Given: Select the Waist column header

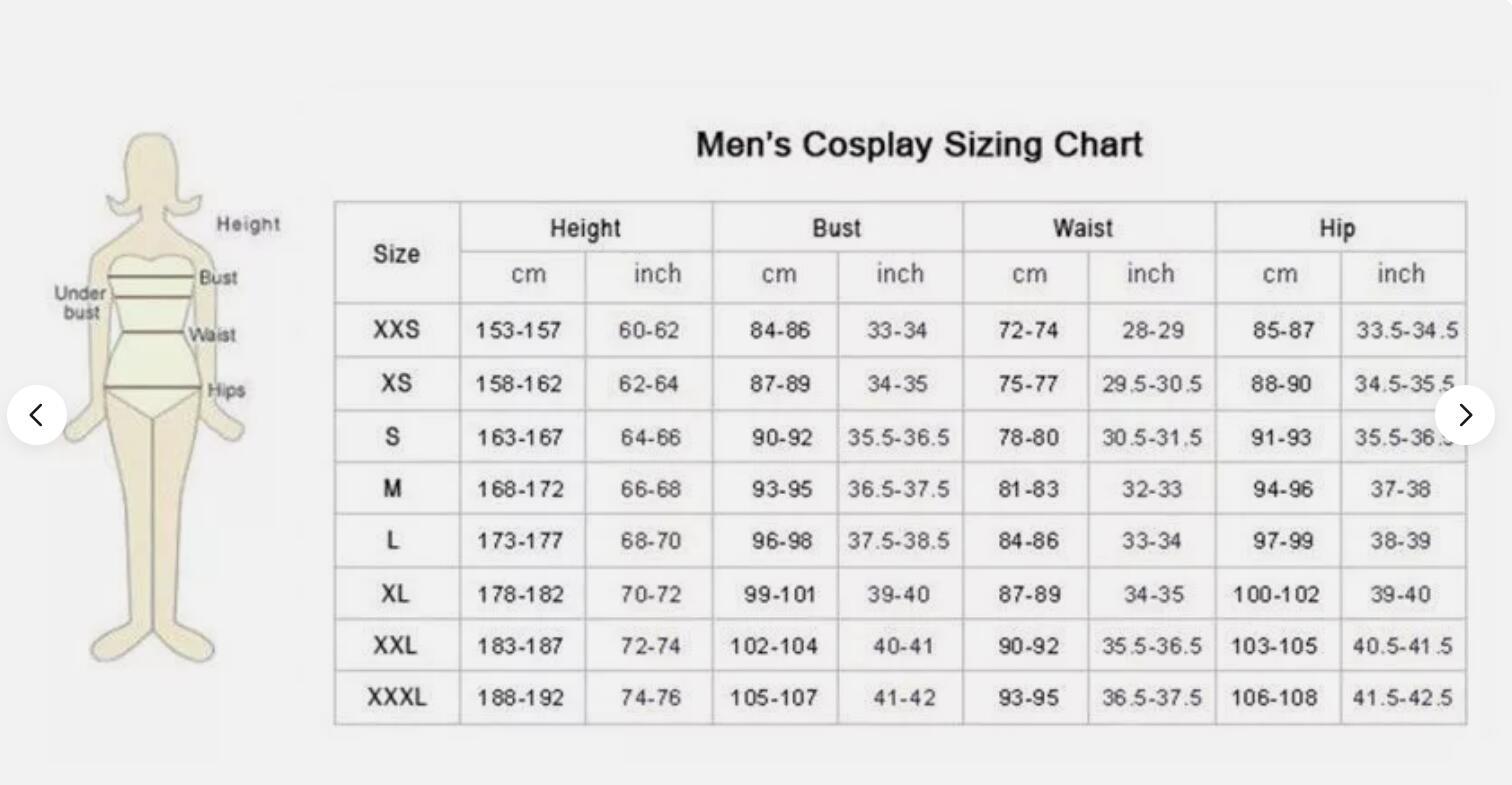Looking at the screenshot, I should (x=1083, y=229).
